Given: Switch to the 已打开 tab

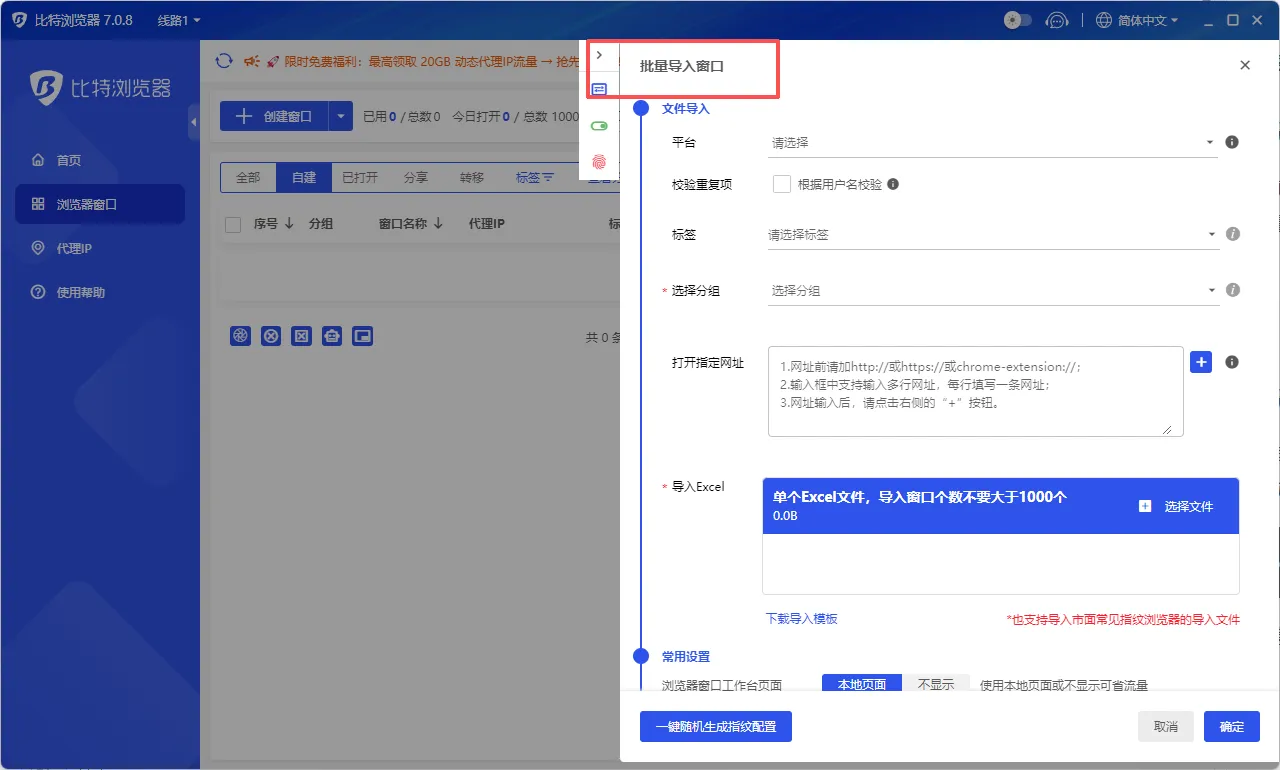Looking at the screenshot, I should pyautogui.click(x=360, y=177).
